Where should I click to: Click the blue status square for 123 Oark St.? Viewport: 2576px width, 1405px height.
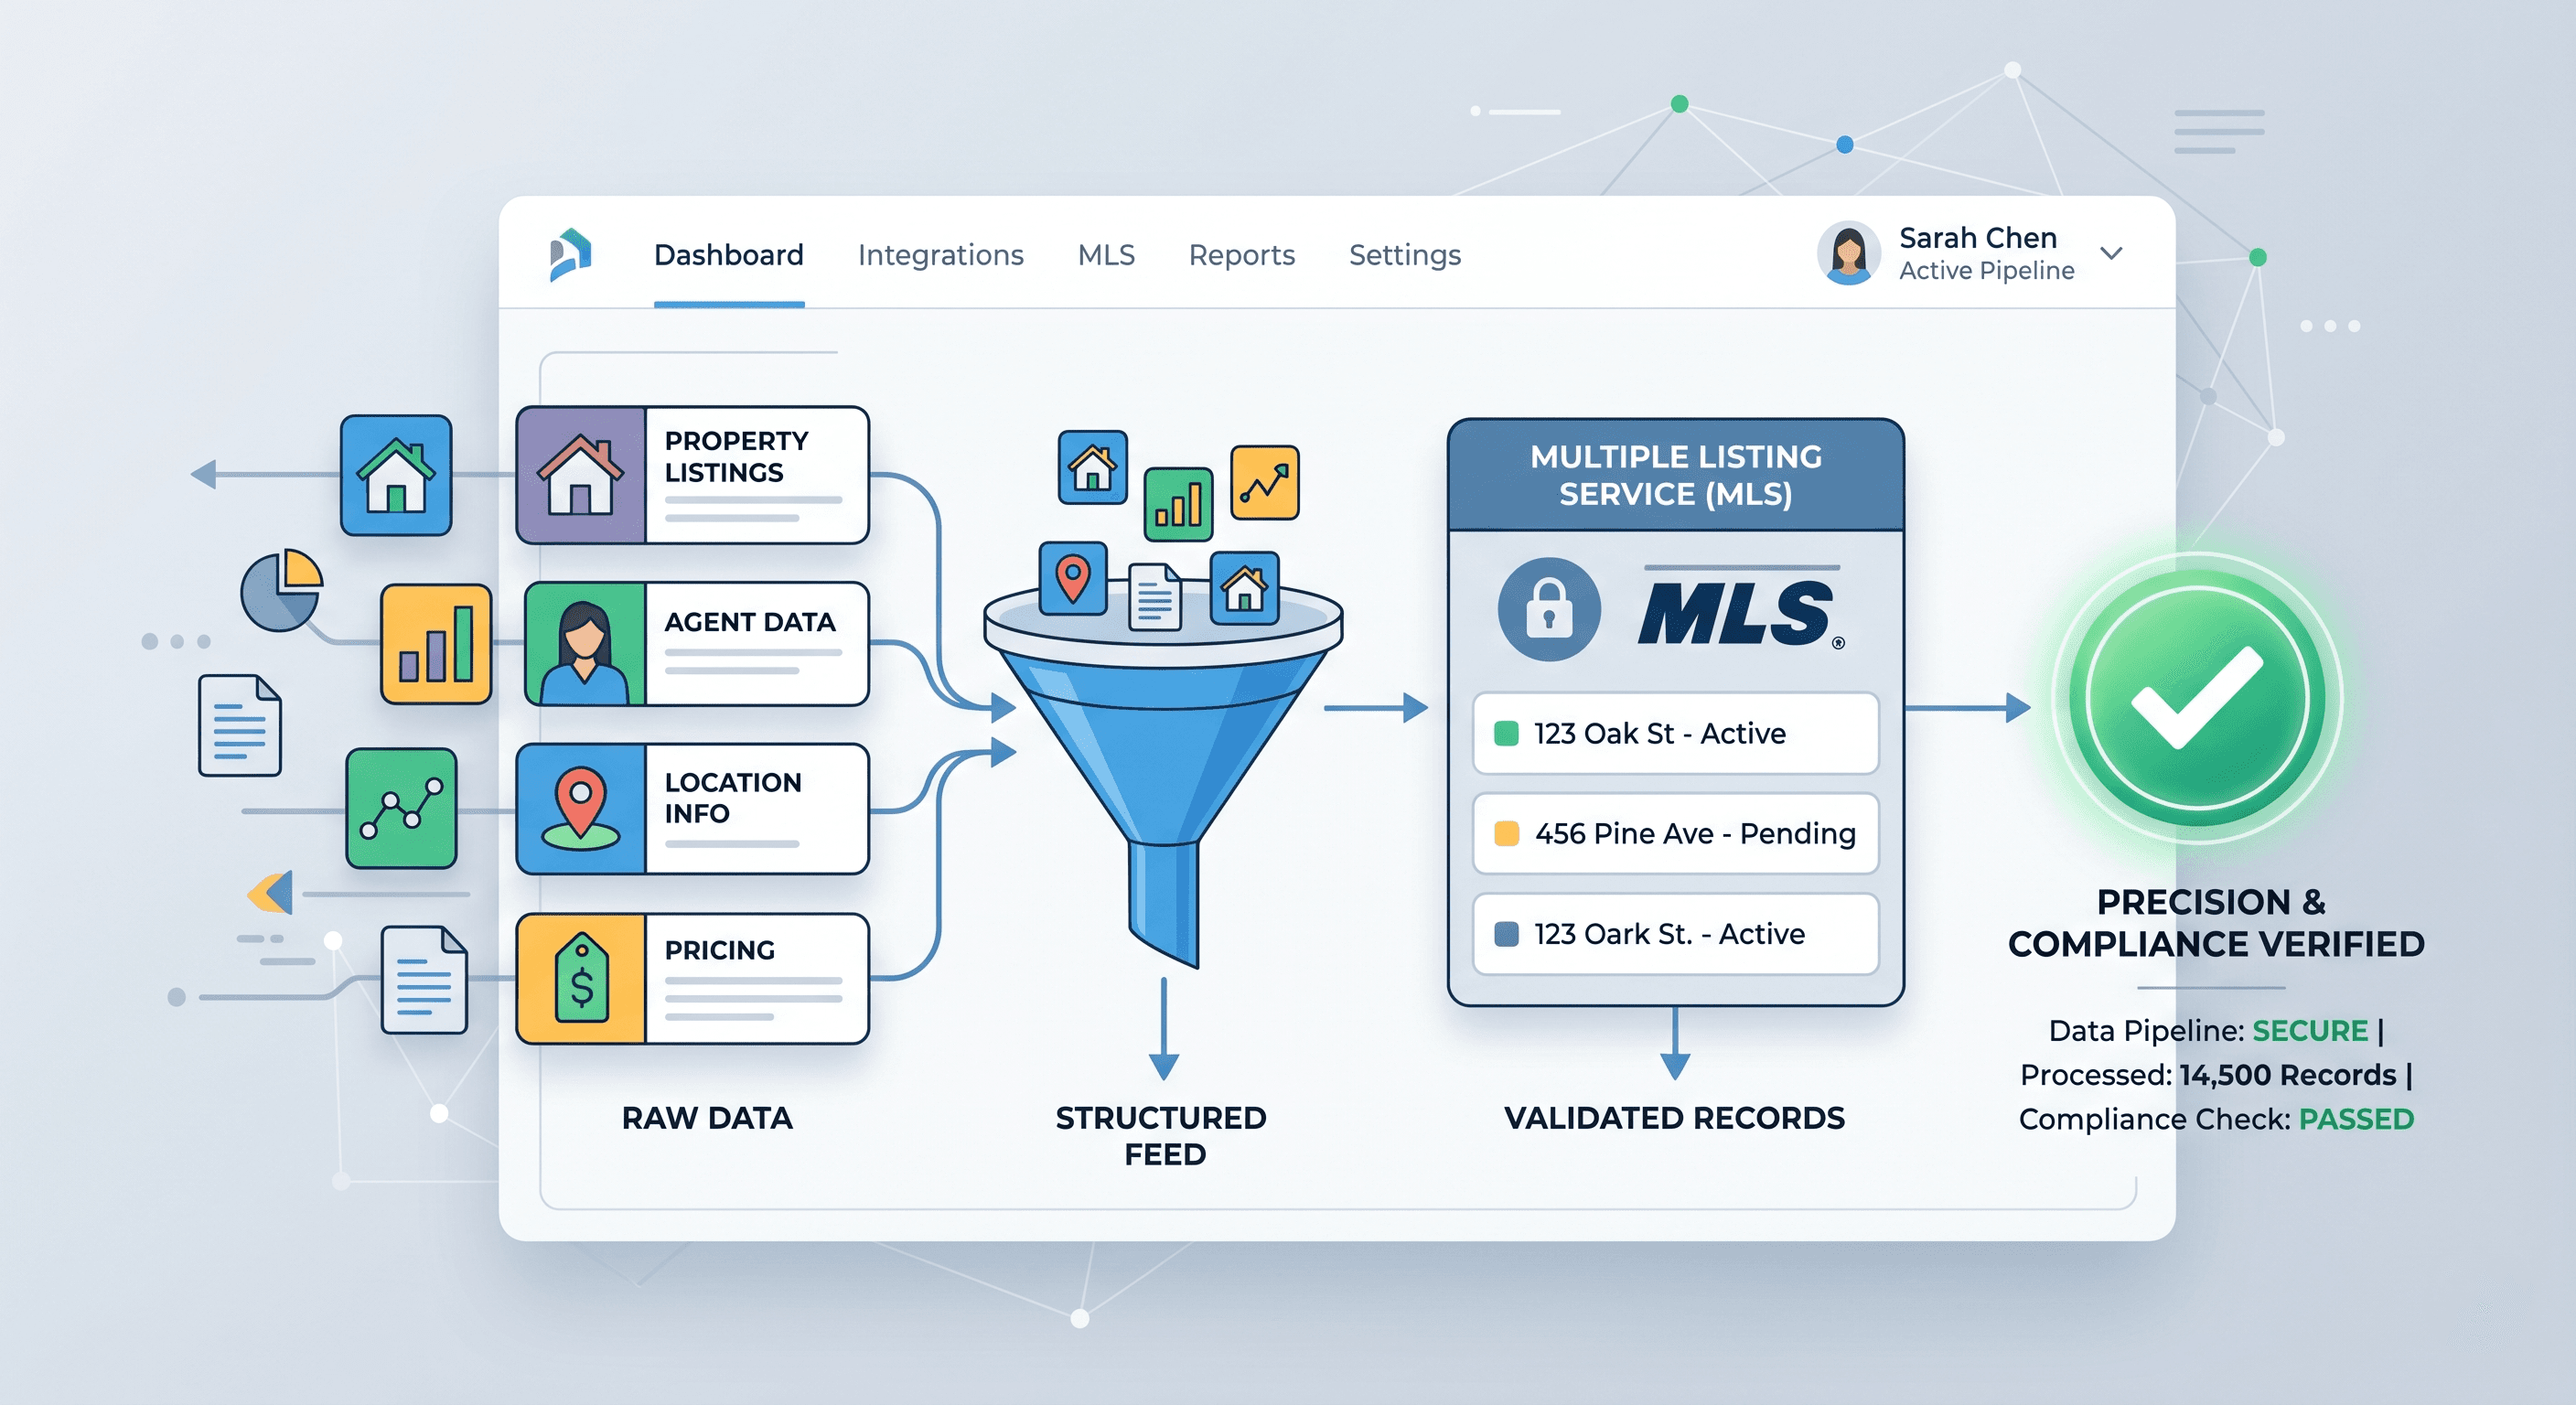(x=1506, y=934)
